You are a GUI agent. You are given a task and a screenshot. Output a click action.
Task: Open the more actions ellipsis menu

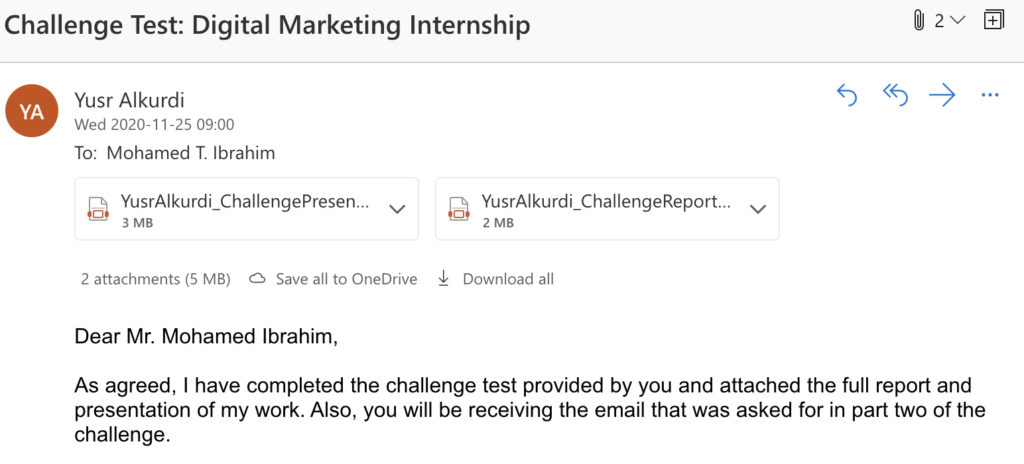pos(990,95)
